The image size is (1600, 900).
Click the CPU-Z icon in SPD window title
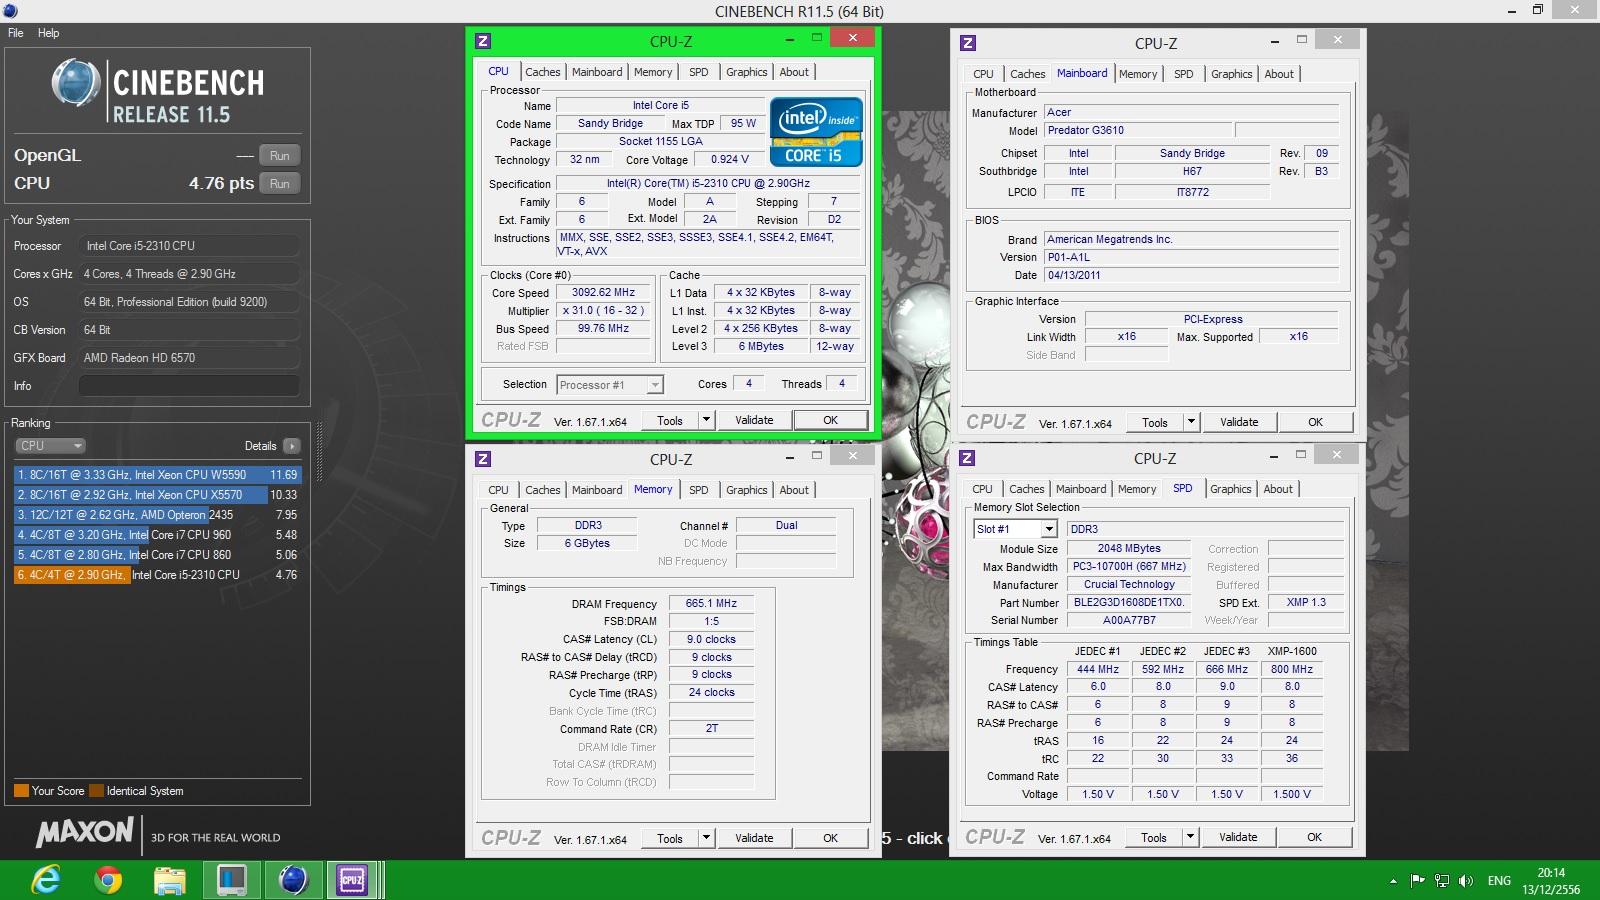(967, 458)
